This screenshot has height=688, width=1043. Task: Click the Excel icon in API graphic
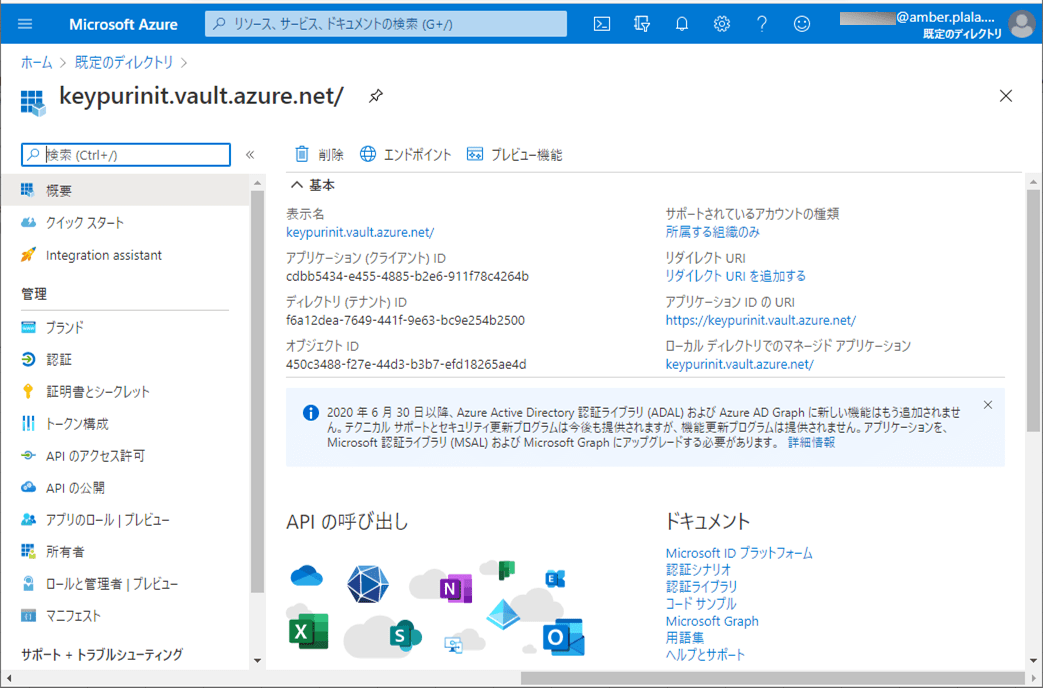point(309,631)
